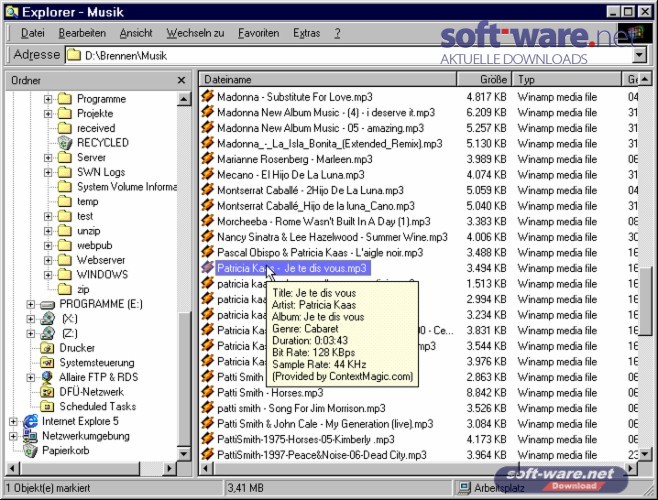
Task: Expand the Server folder node
Action: 48,158
